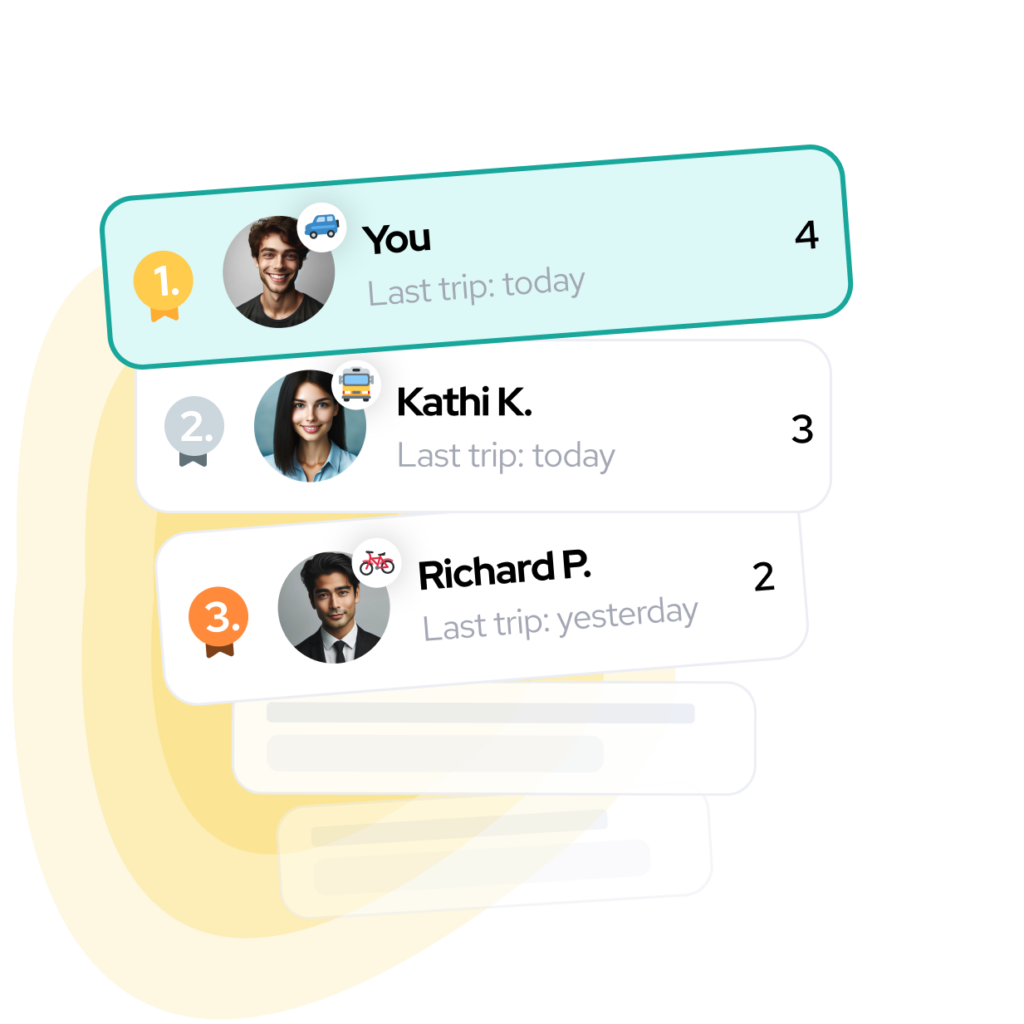
Task: Click the gold first-place medal badge
Action: [163, 285]
